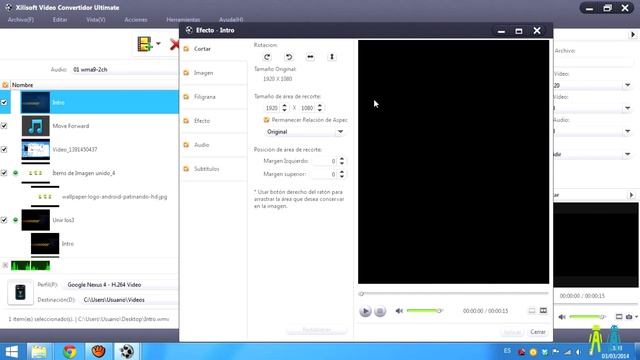640x360 pixels.
Task: Open the Acciones menu
Action: pos(136,20)
